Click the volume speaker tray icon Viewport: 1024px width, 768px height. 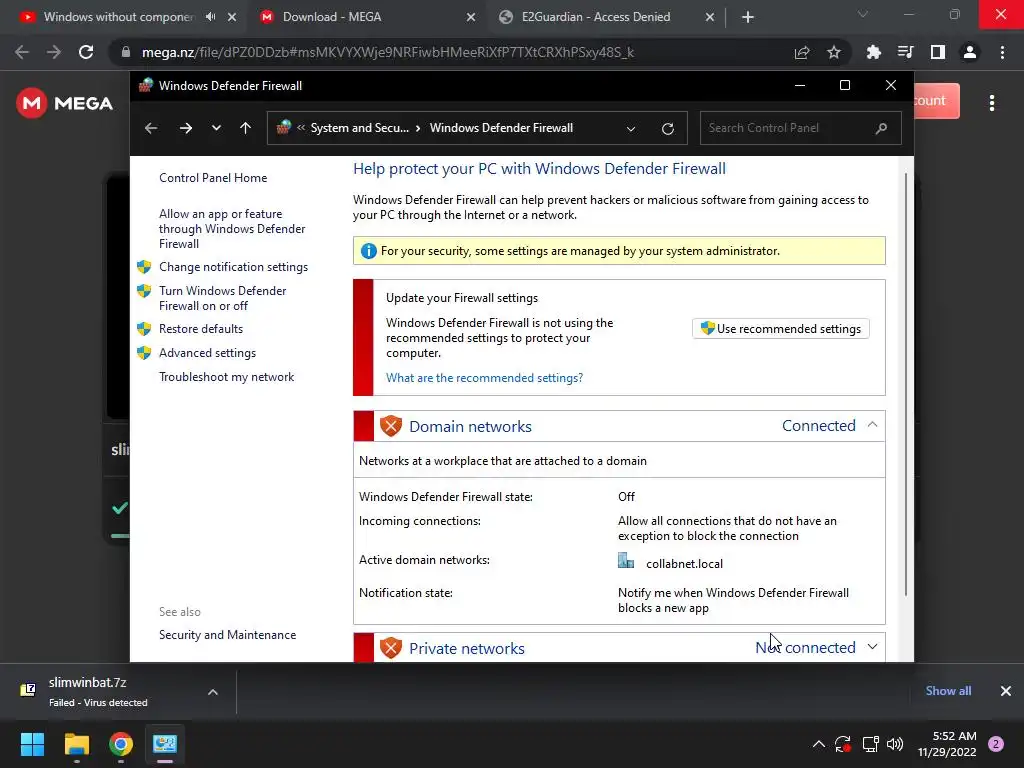pos(895,744)
